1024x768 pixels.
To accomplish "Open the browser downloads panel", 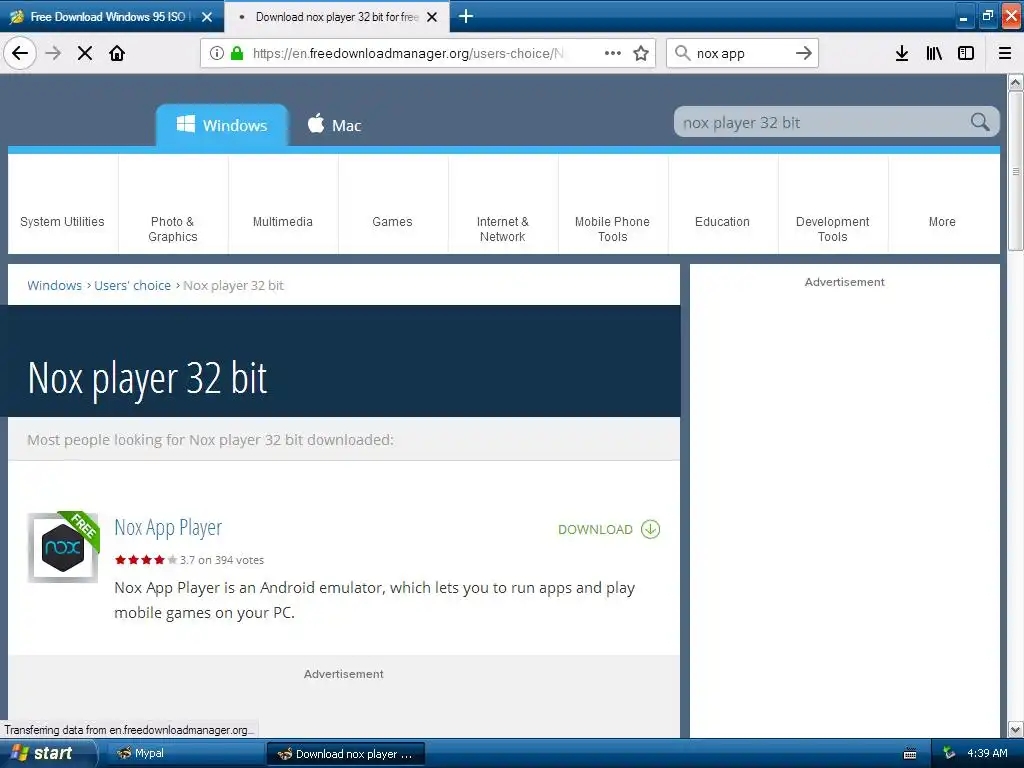I will click(x=902, y=53).
